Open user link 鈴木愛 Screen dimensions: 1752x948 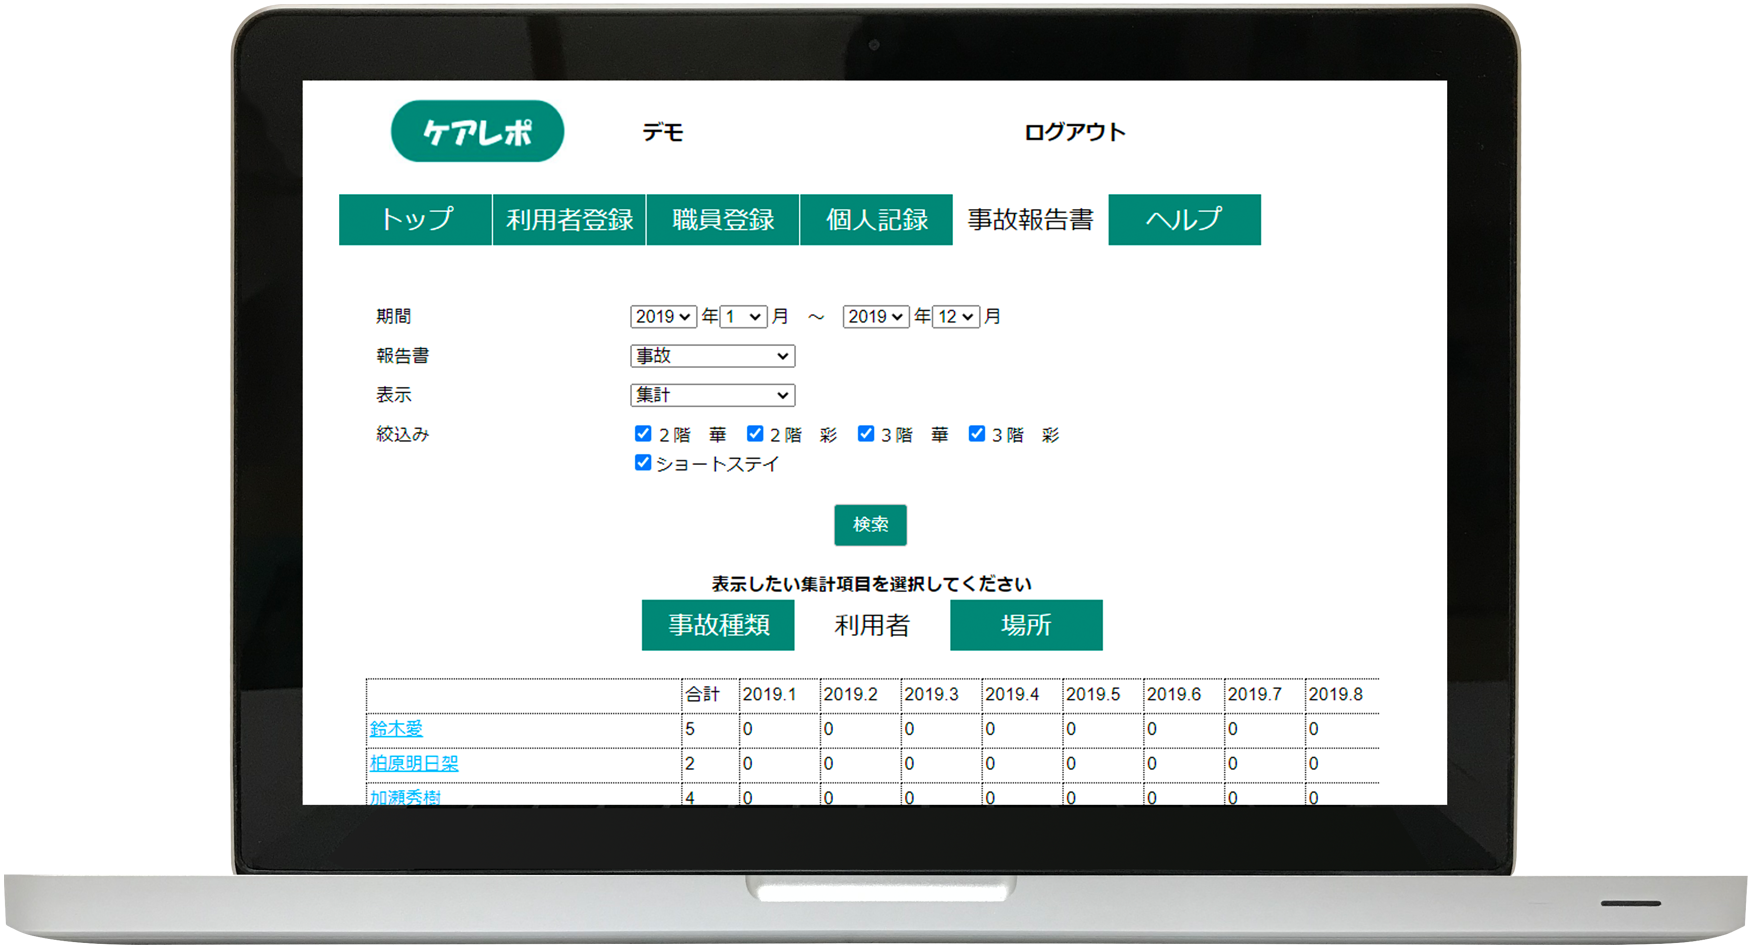[396, 729]
